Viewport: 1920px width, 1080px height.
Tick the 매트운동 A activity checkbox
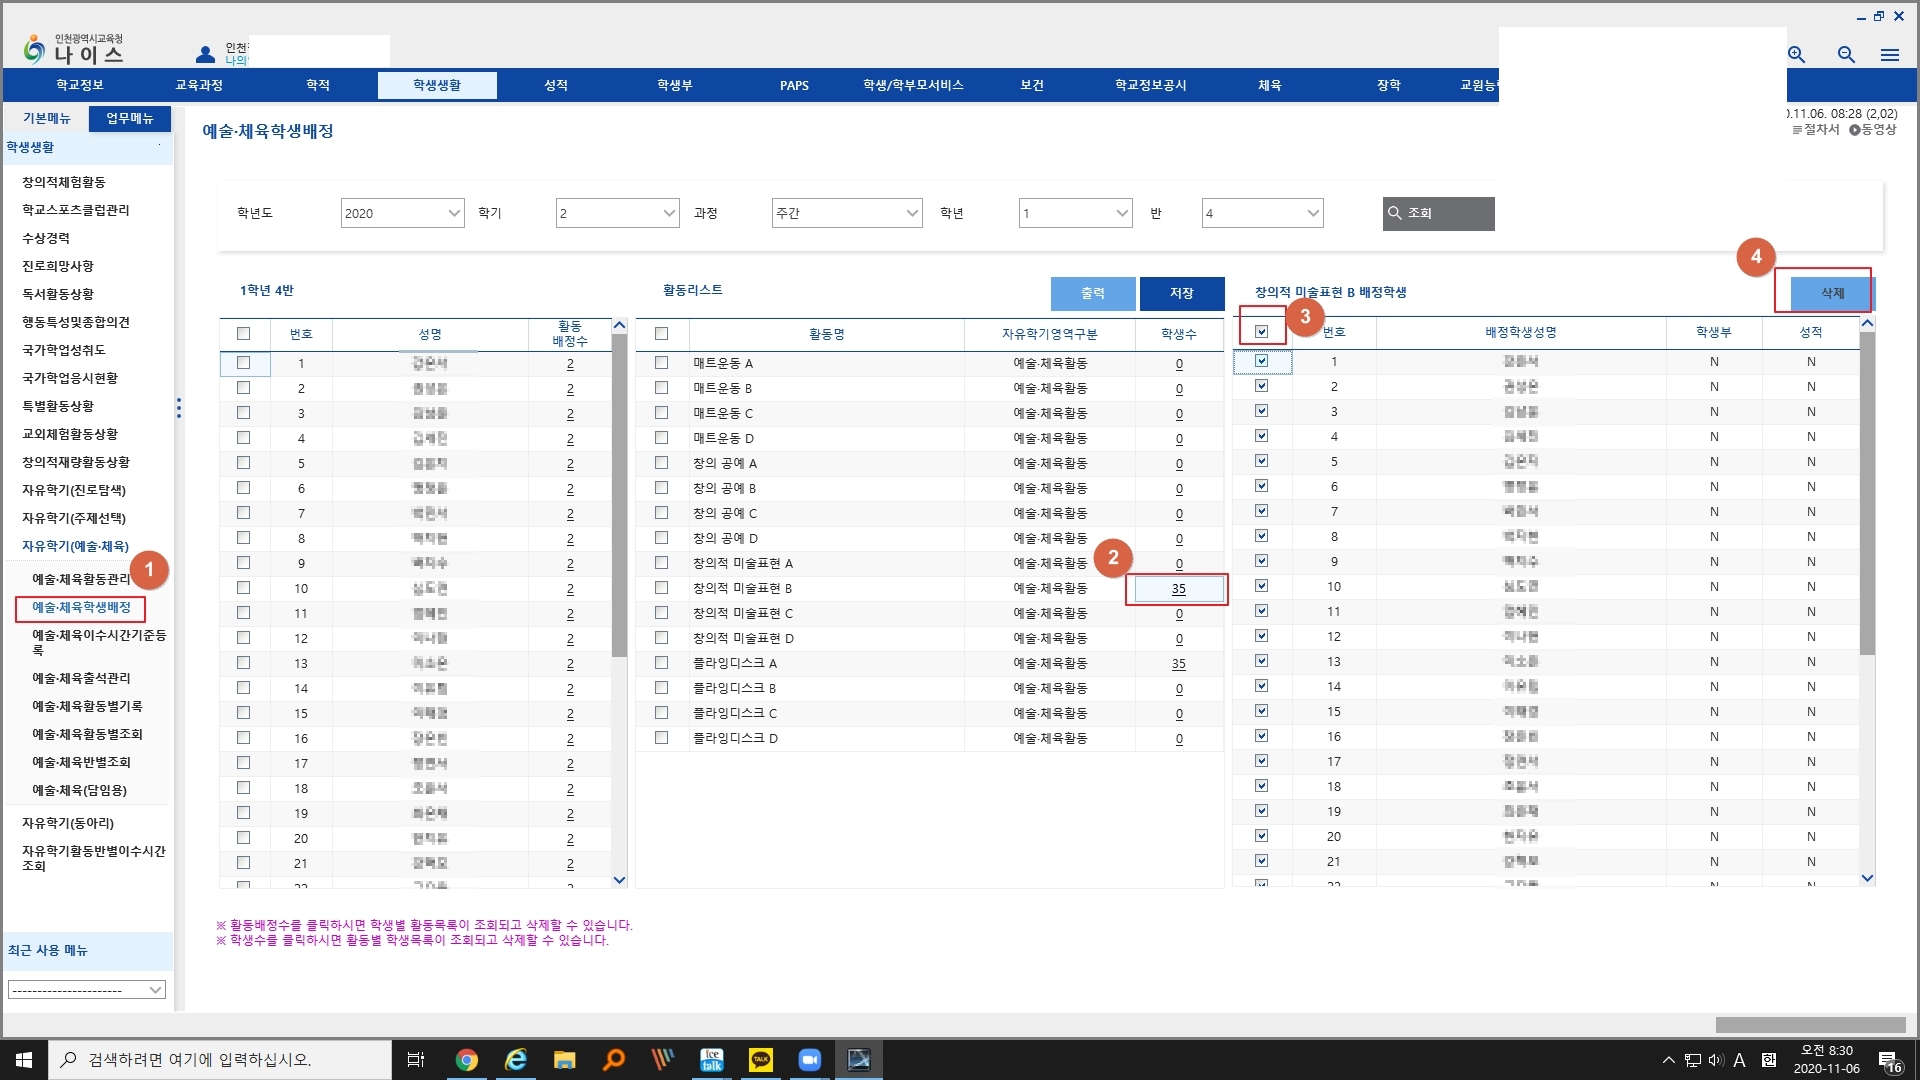661,363
